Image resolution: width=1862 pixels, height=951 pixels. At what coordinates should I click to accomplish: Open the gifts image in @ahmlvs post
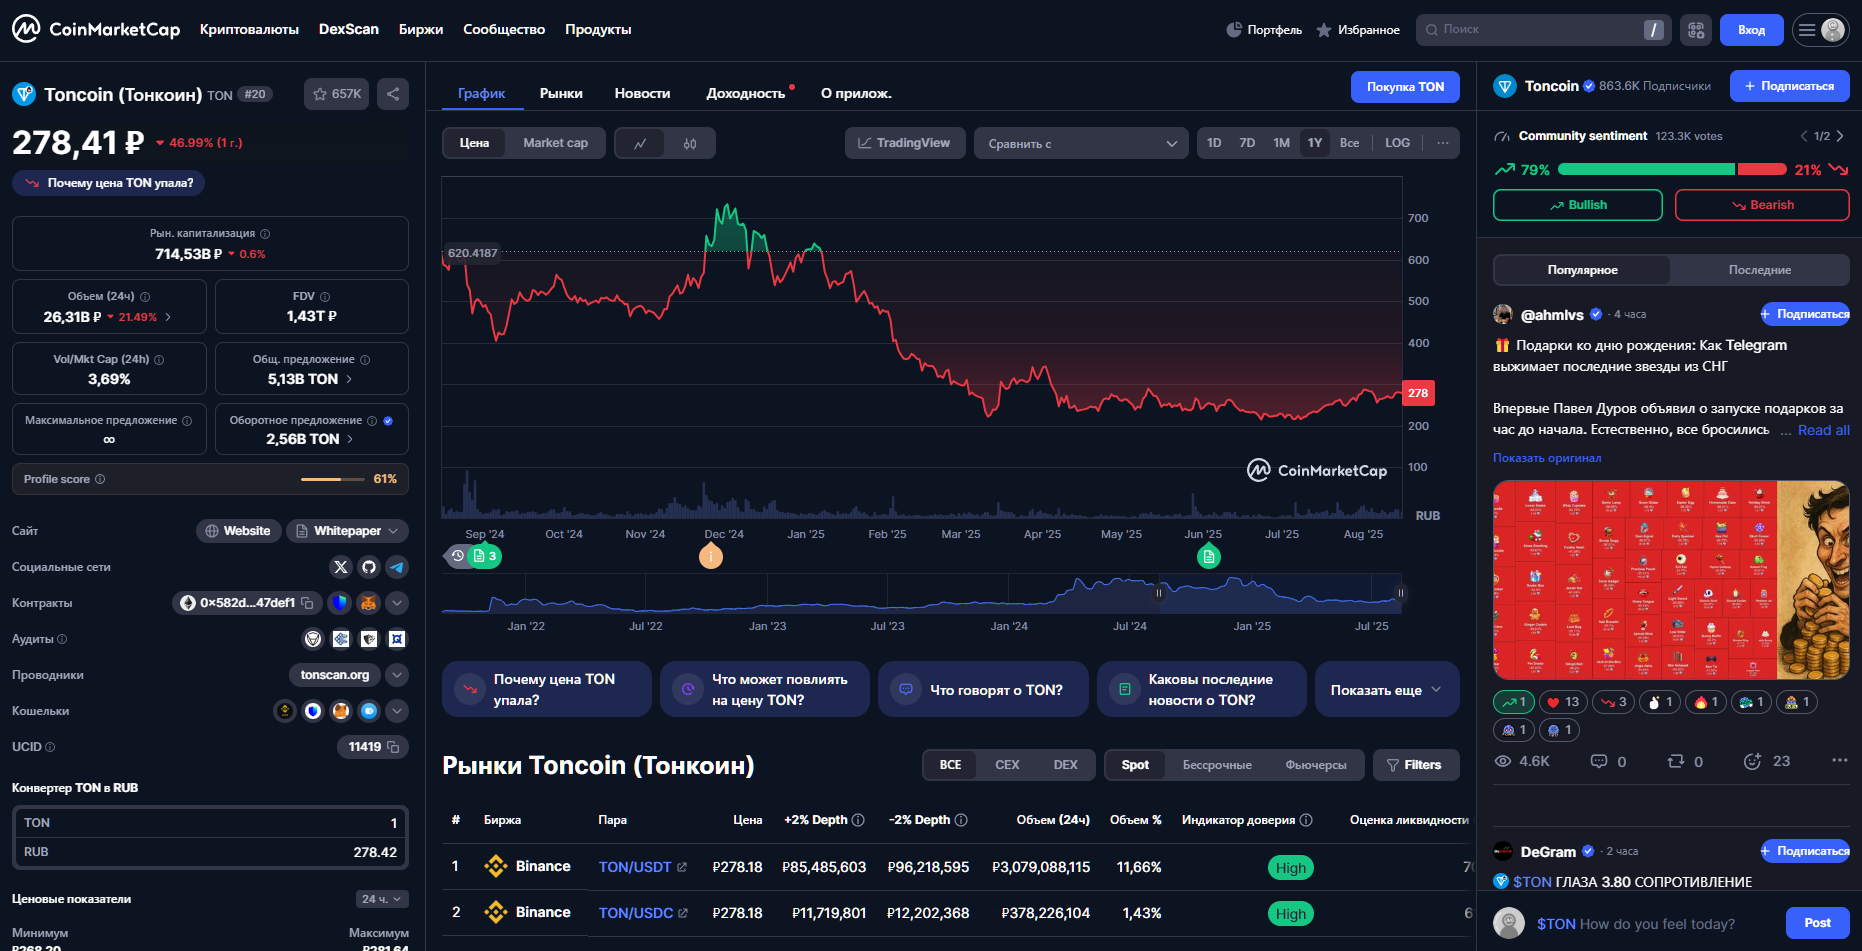(1671, 580)
